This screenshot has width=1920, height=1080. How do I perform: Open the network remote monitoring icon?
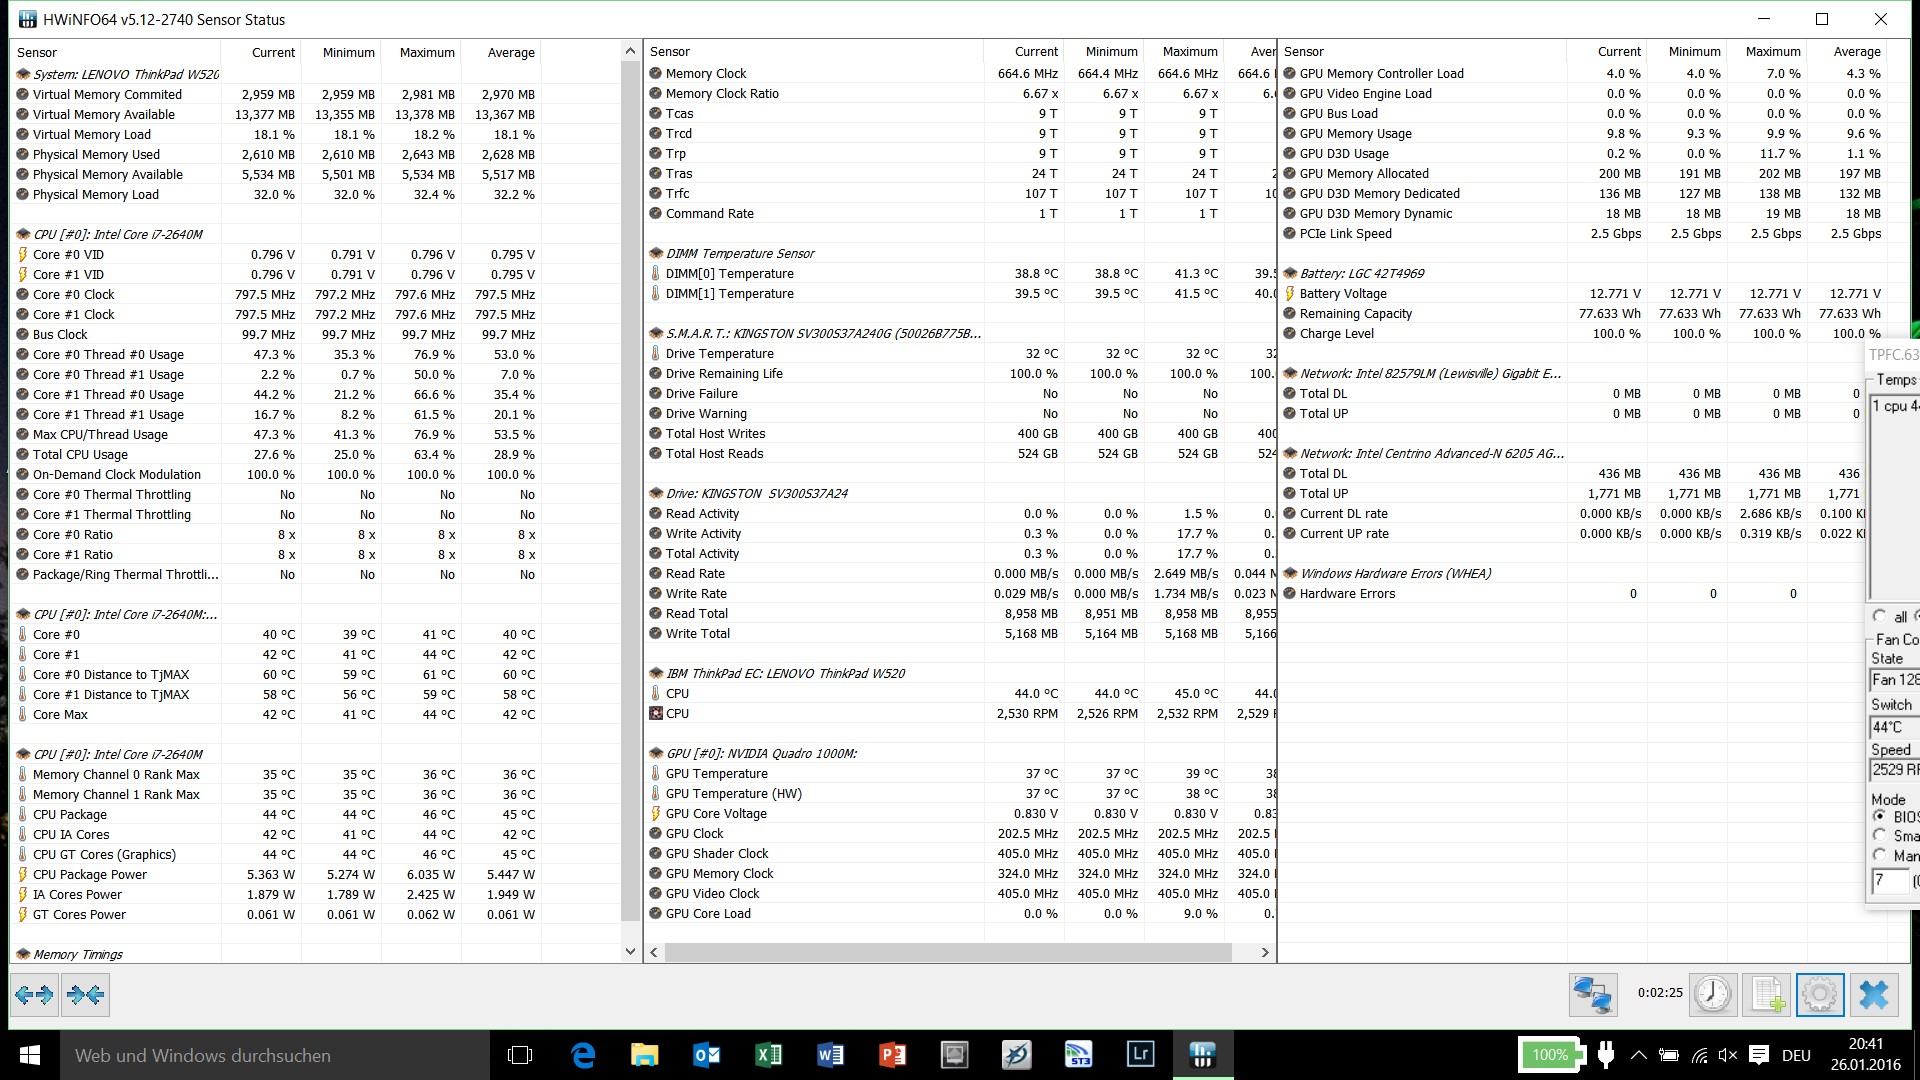pyautogui.click(x=1592, y=995)
